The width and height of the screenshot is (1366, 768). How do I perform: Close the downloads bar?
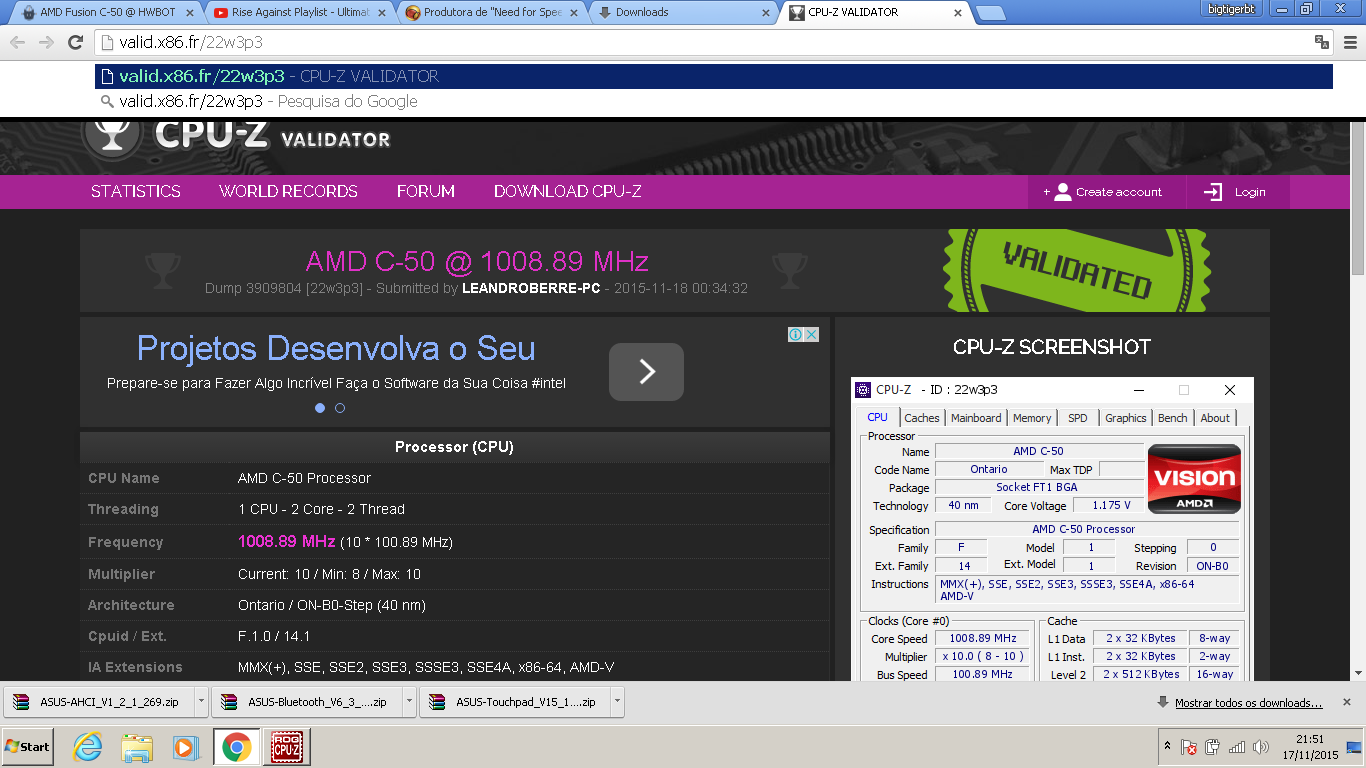point(1347,702)
